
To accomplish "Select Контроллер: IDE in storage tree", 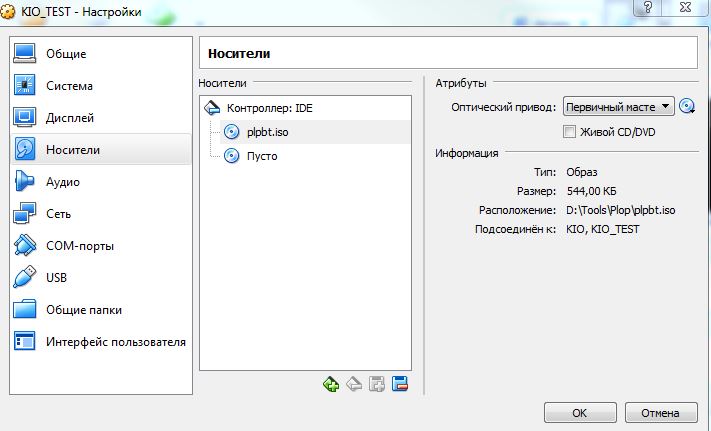I will pyautogui.click(x=275, y=108).
